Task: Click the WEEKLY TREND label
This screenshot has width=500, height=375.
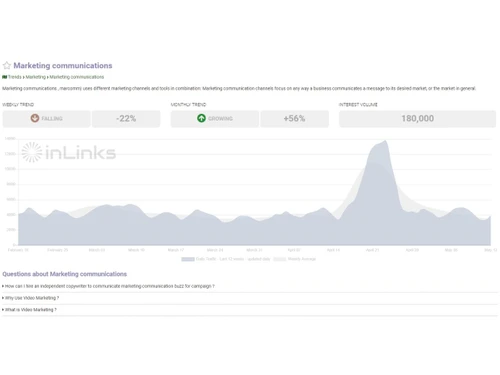Action: [x=18, y=105]
